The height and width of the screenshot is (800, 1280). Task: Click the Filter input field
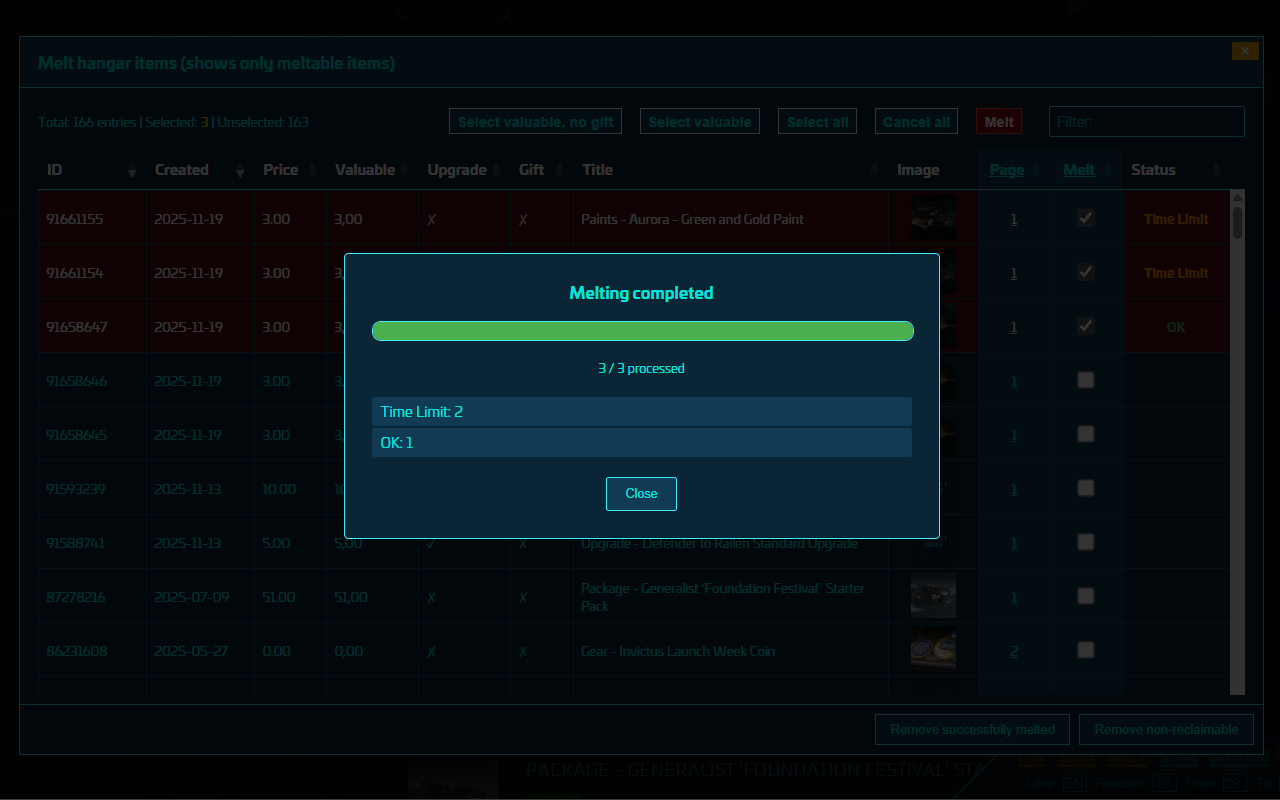coord(1147,122)
